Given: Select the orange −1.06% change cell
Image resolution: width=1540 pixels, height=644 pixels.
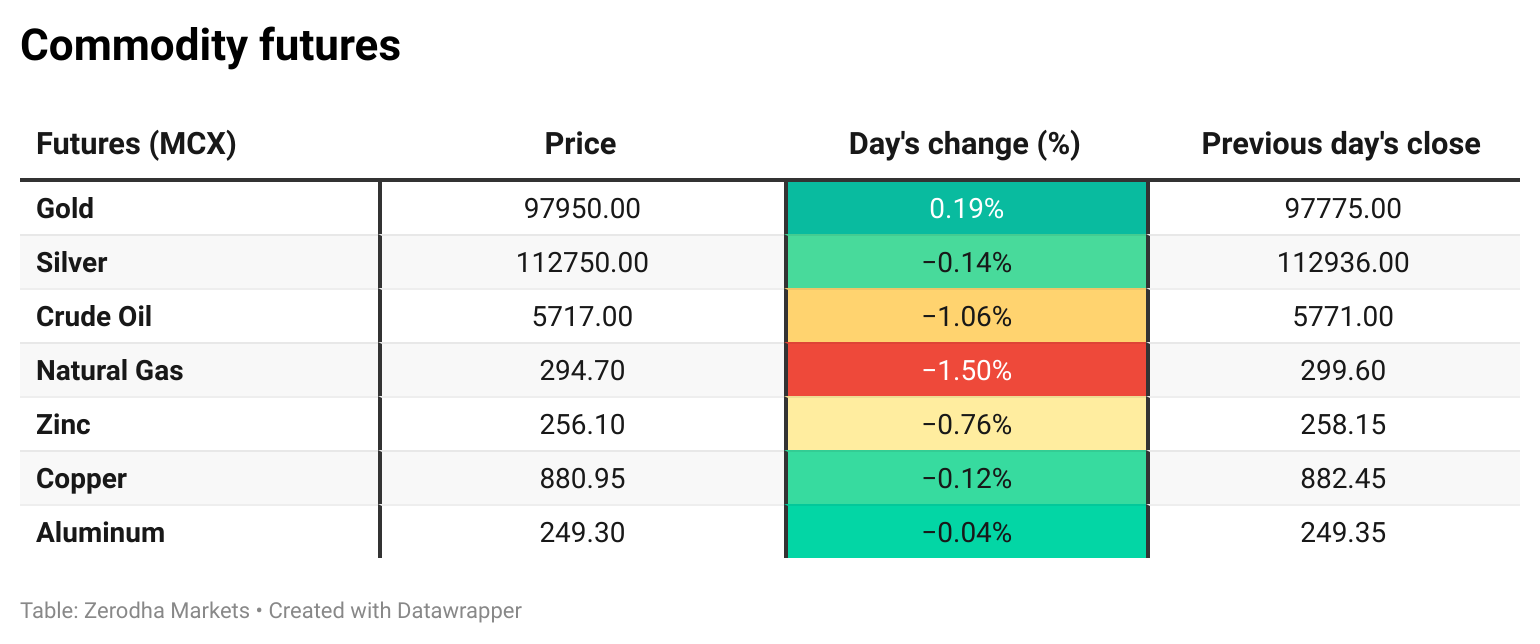Looking at the screenshot, I should coord(966,317).
